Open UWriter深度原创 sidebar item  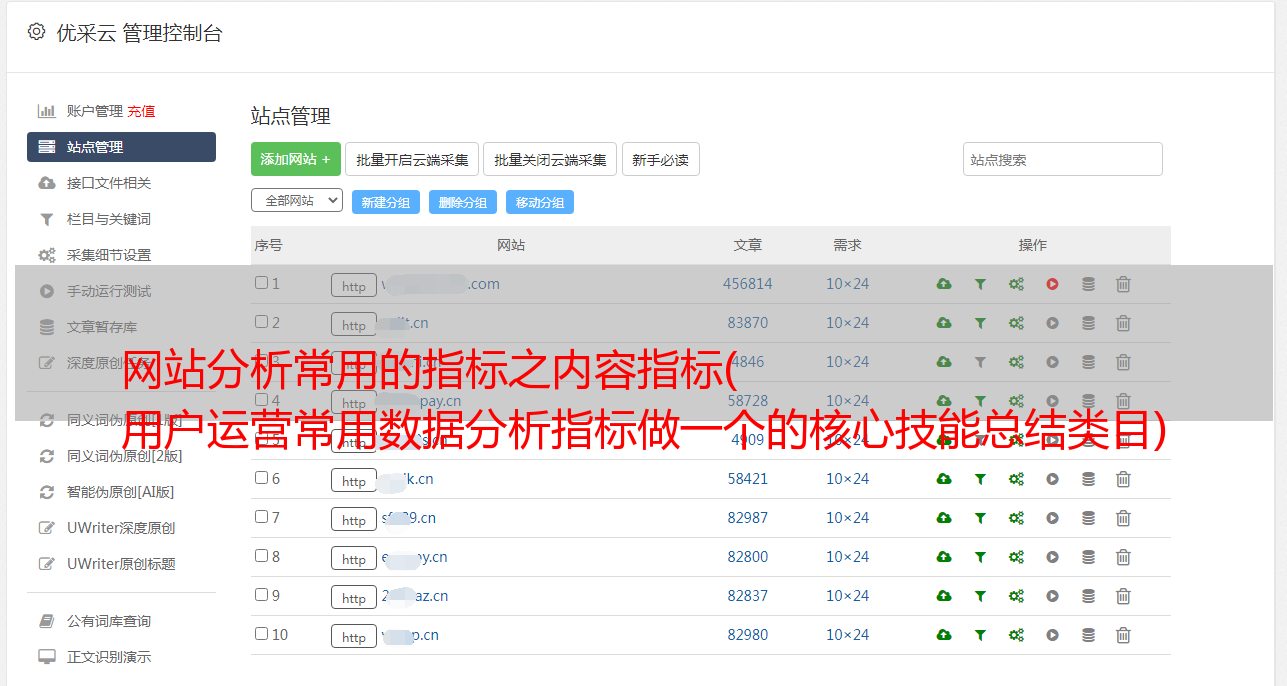[121, 528]
